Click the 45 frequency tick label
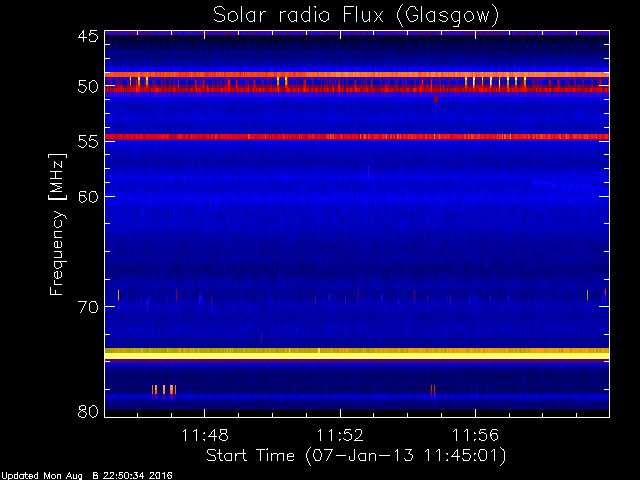Image resolution: width=640 pixels, height=480 pixels. [x=88, y=37]
